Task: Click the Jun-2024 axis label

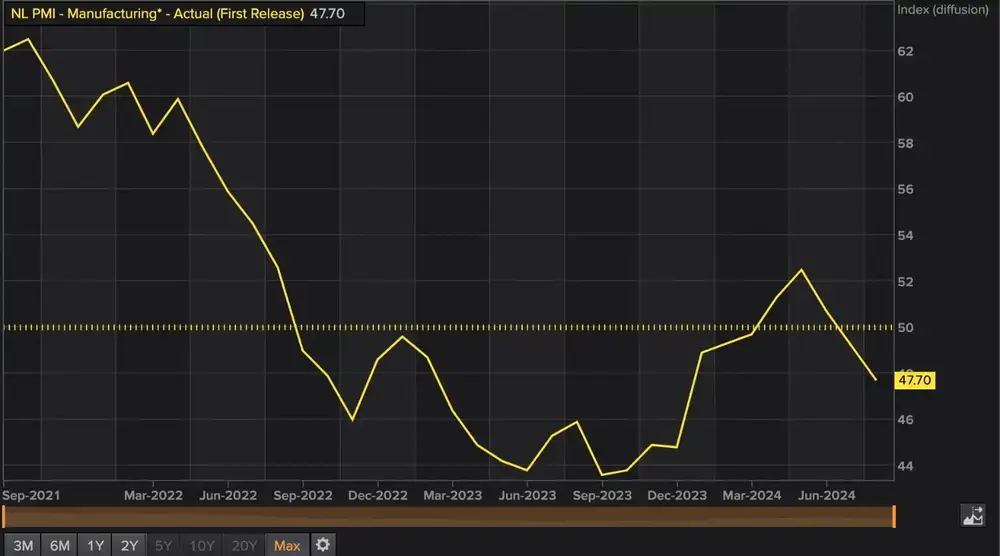Action: (827, 495)
